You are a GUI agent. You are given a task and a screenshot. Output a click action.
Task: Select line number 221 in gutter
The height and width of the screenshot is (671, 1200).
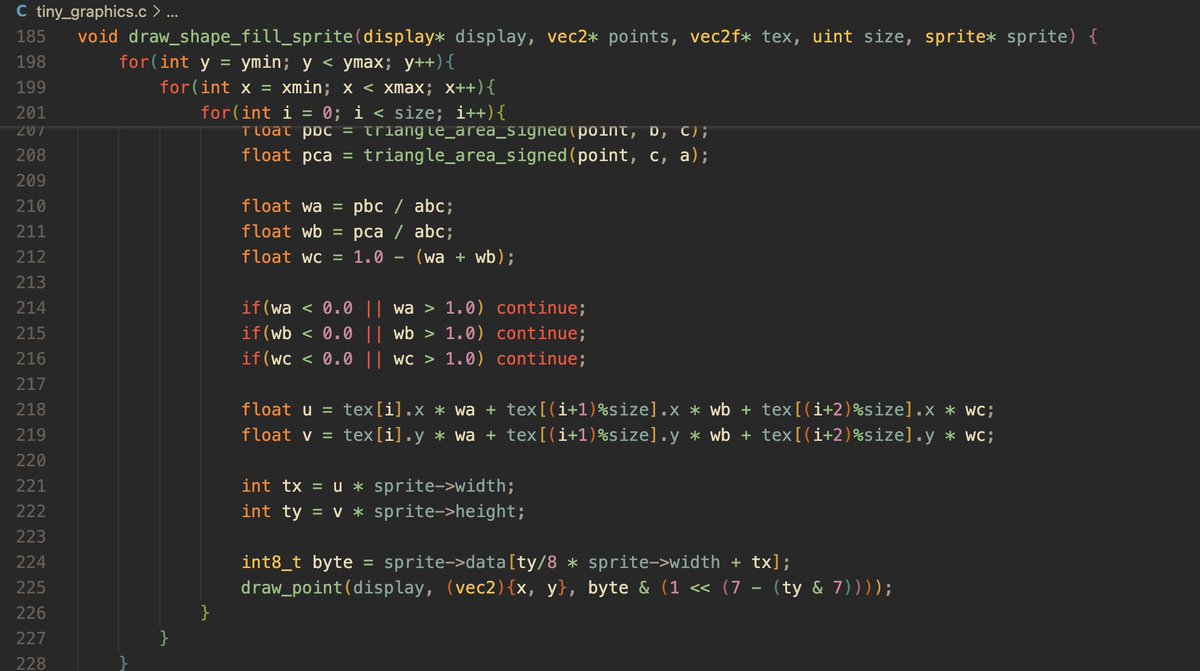(x=31, y=485)
